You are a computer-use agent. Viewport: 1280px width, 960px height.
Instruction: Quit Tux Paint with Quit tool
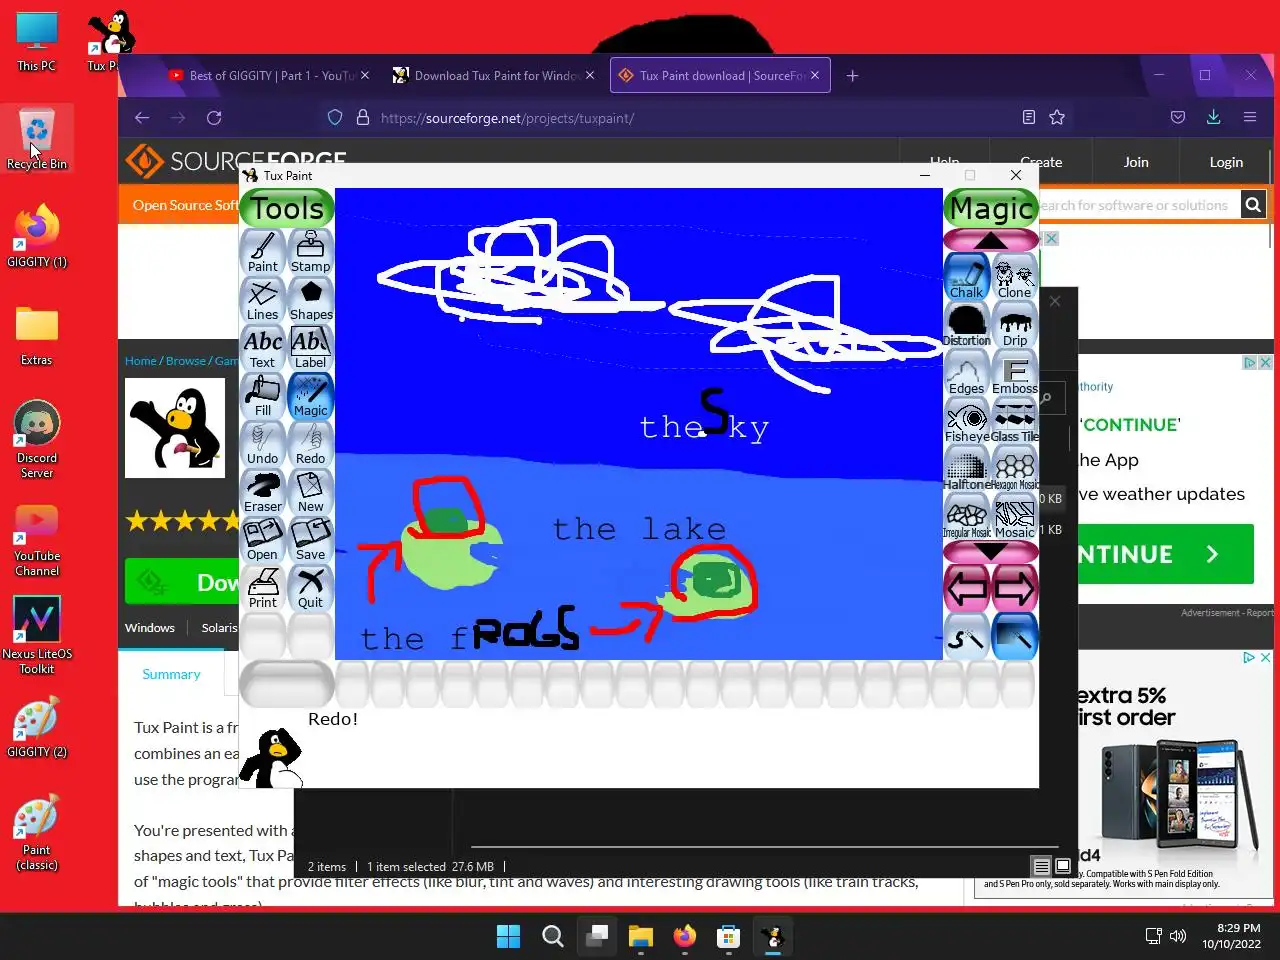(x=310, y=588)
